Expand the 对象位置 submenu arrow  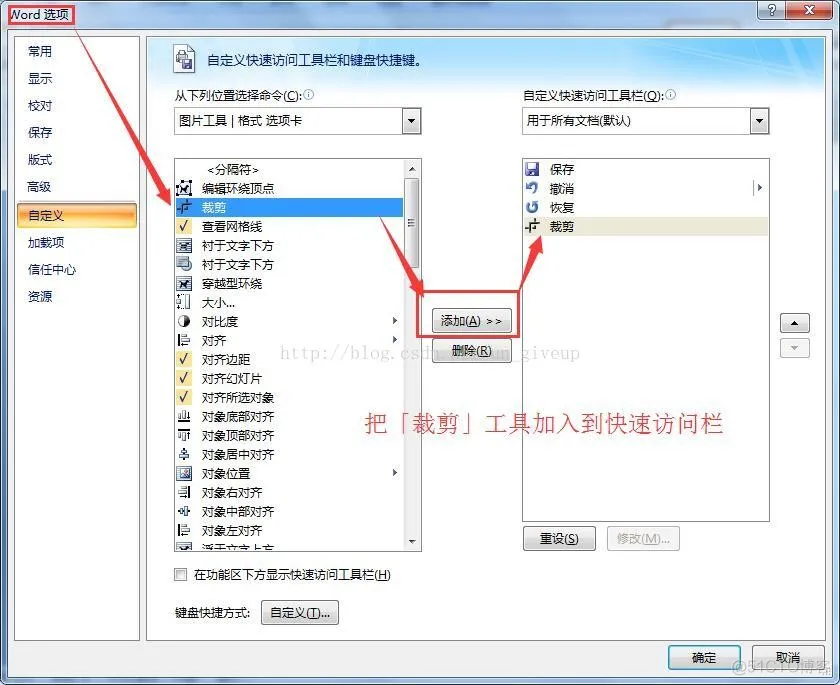click(x=395, y=472)
